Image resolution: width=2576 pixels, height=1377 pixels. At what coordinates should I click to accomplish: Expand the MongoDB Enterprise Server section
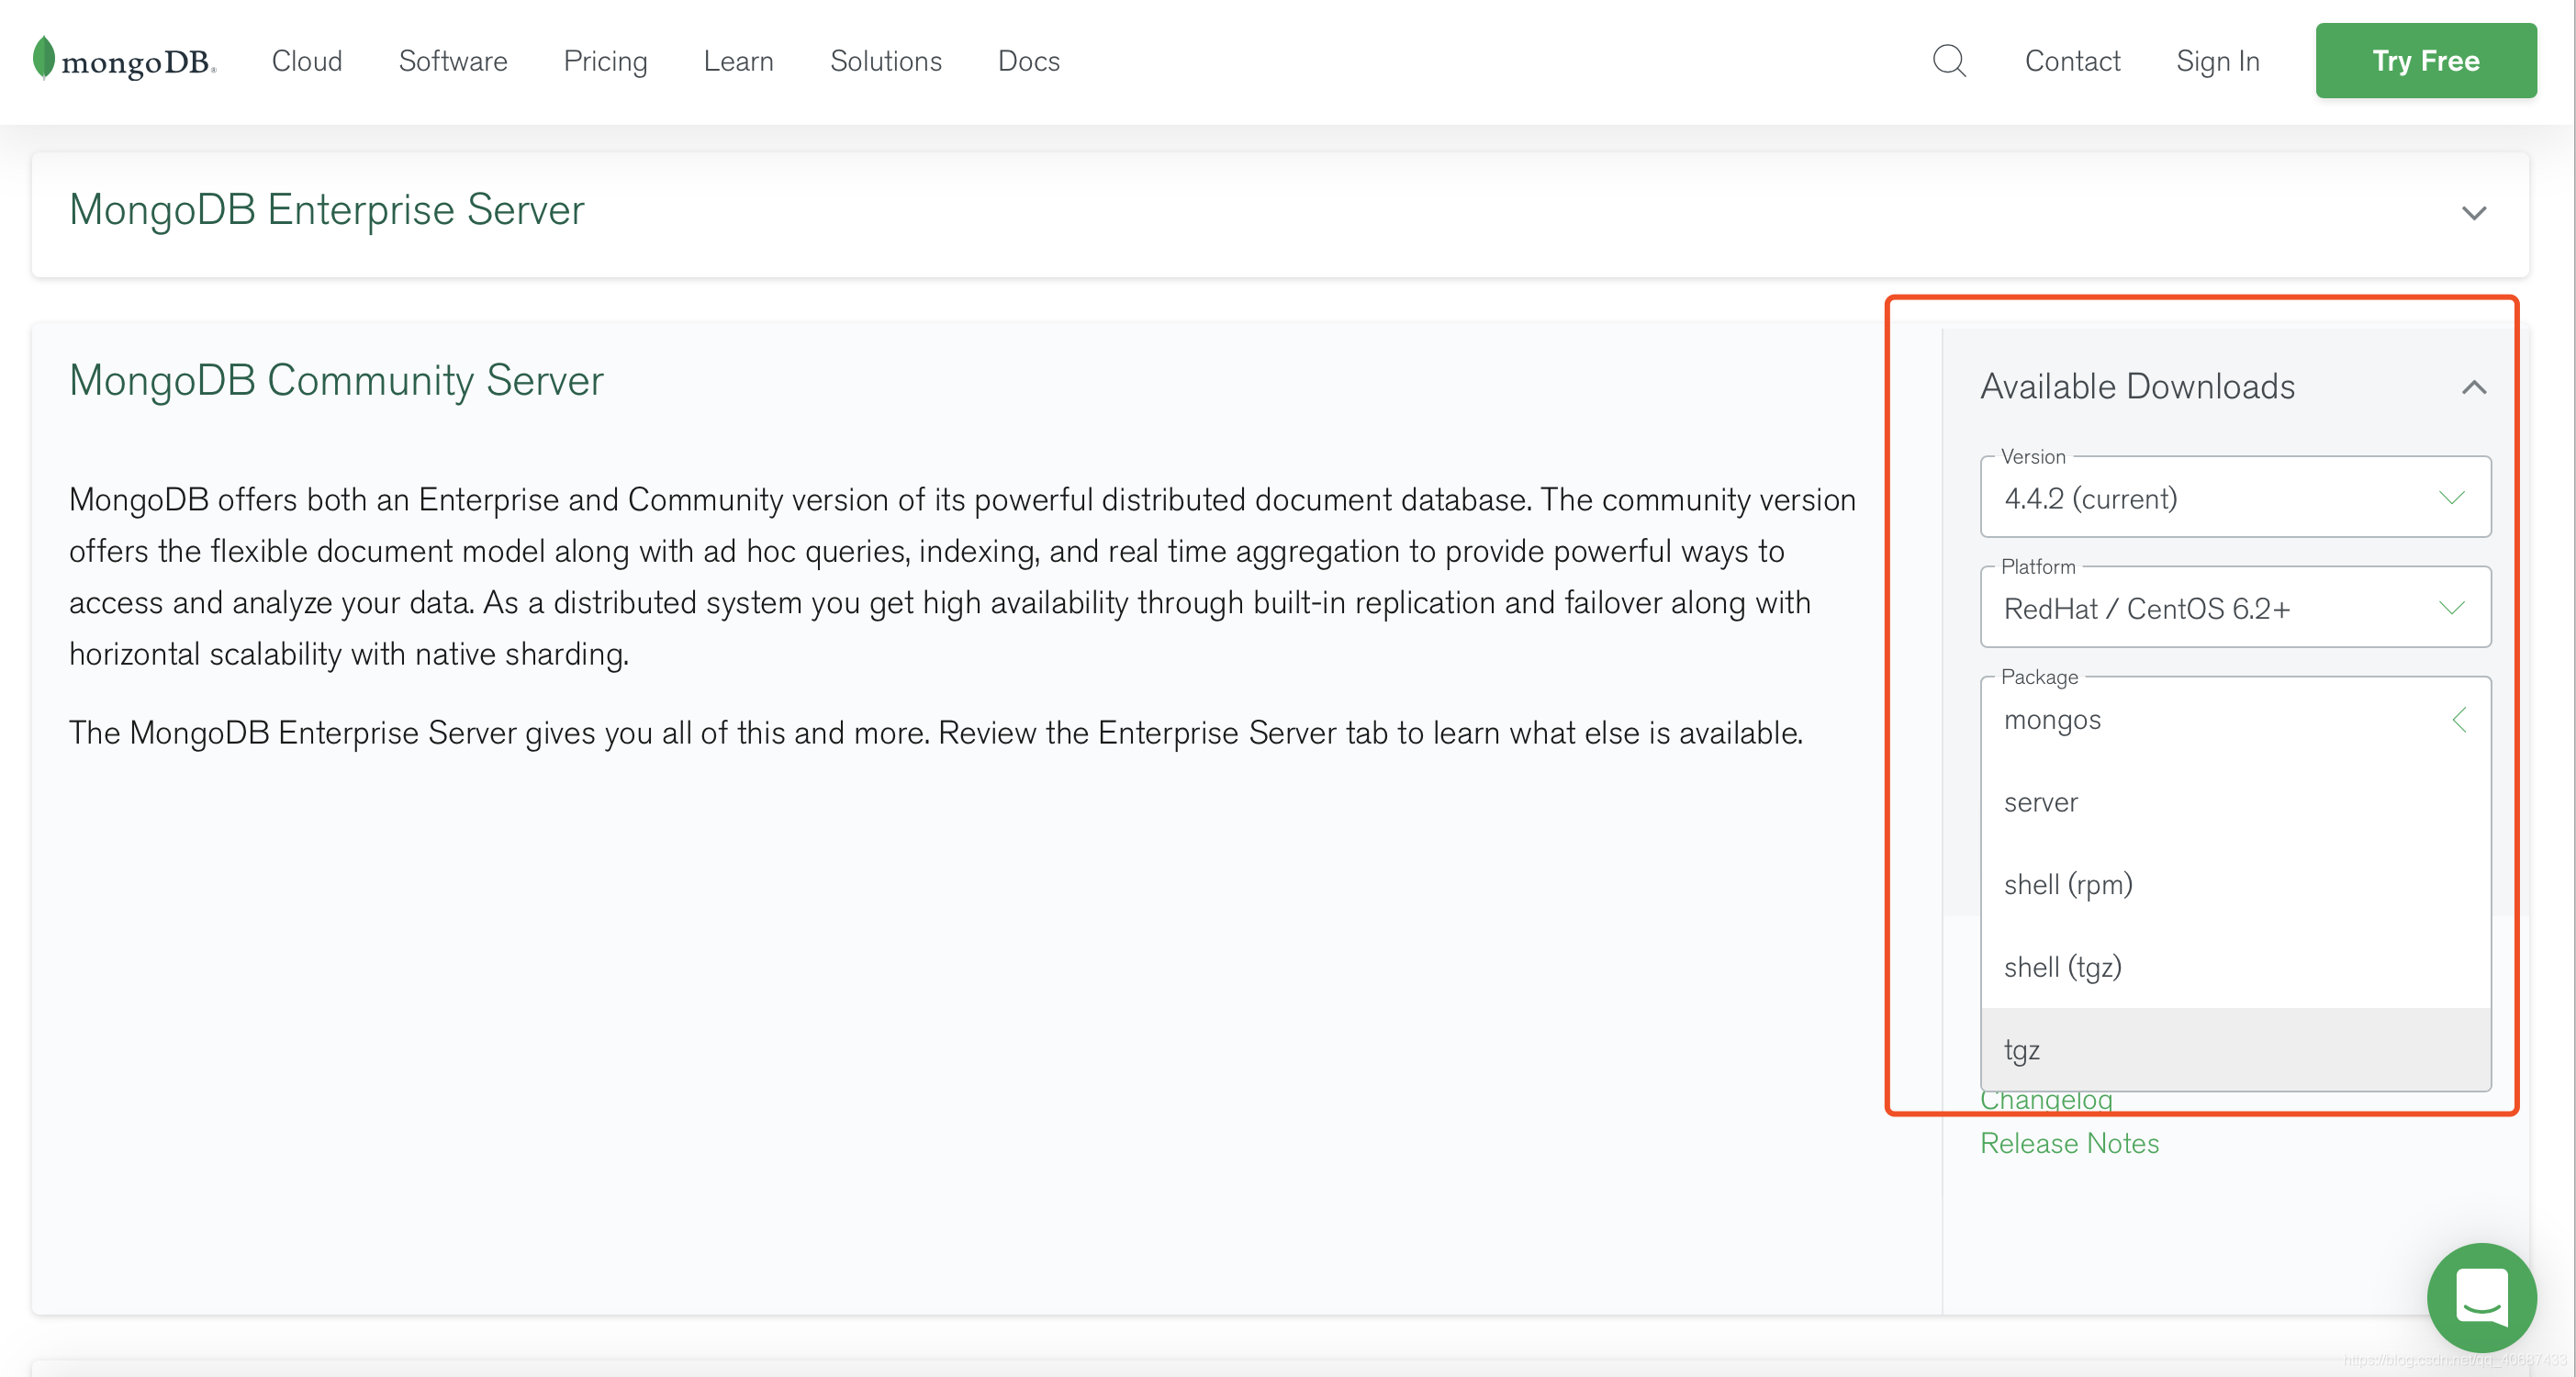point(2473,212)
